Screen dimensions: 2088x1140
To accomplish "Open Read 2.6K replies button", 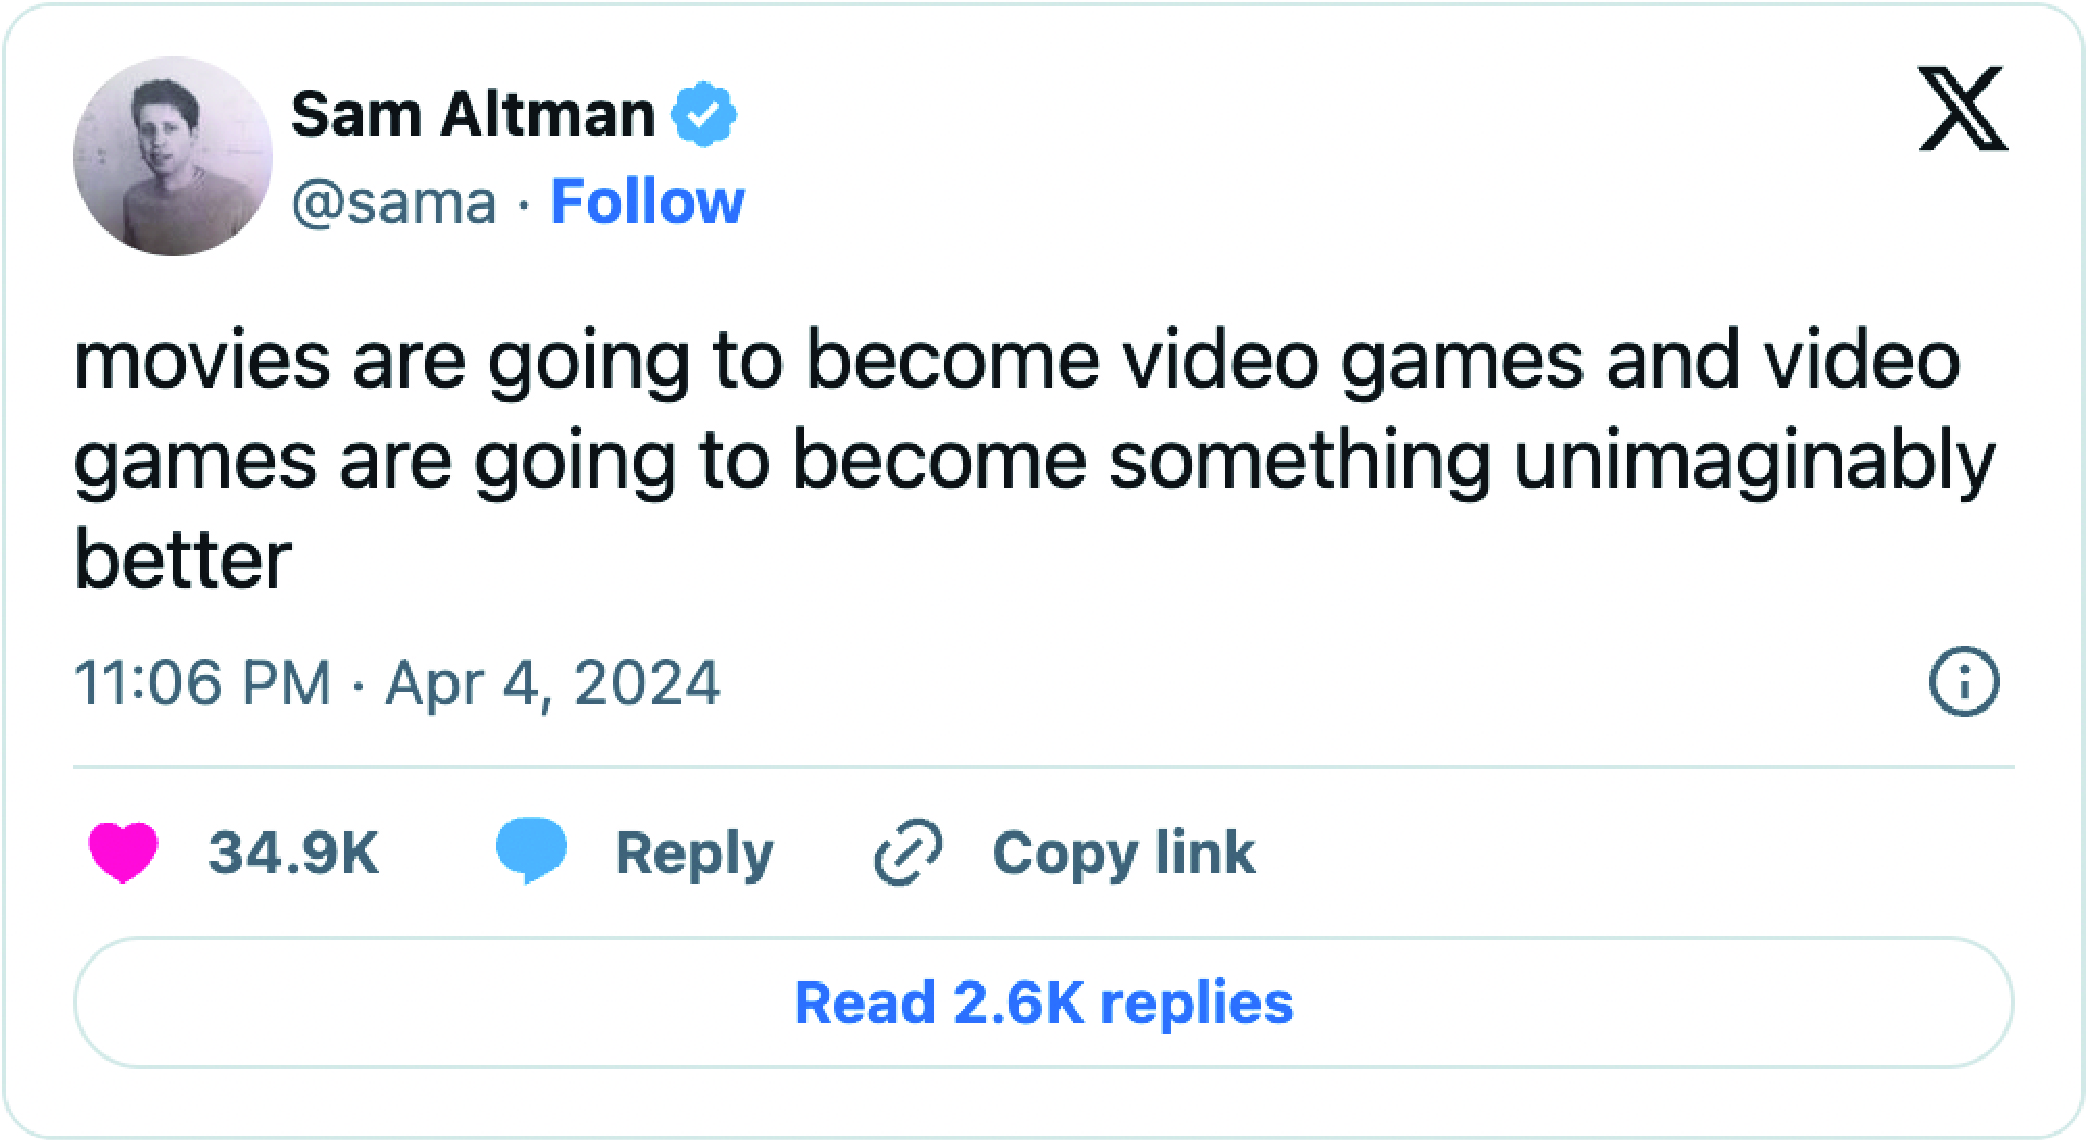I will pos(1044,1003).
